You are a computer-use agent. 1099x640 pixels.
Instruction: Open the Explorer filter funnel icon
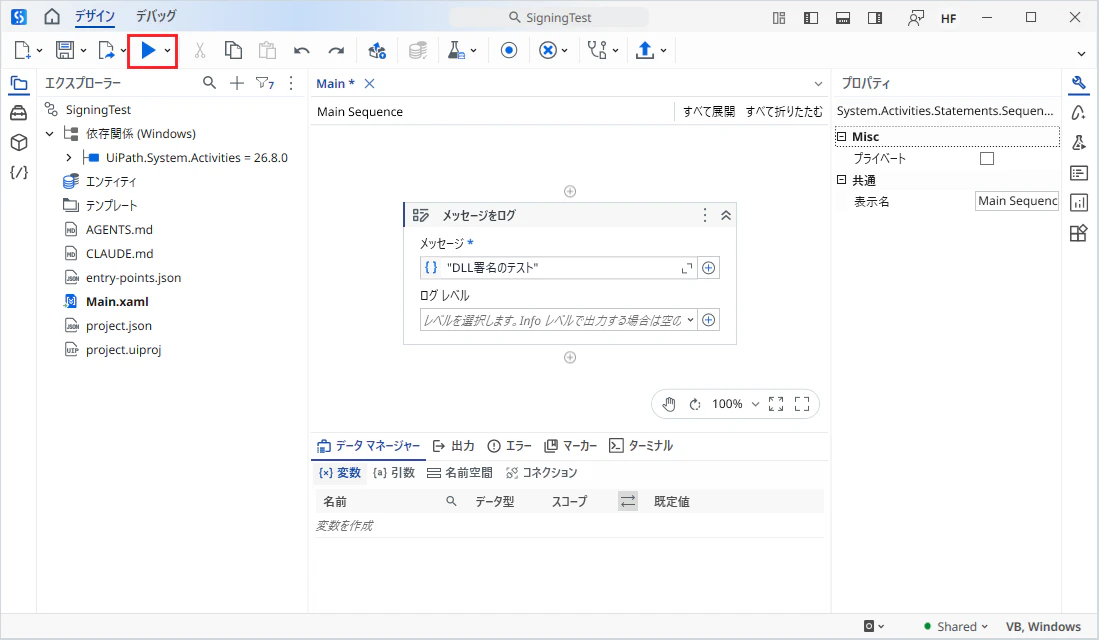point(265,83)
